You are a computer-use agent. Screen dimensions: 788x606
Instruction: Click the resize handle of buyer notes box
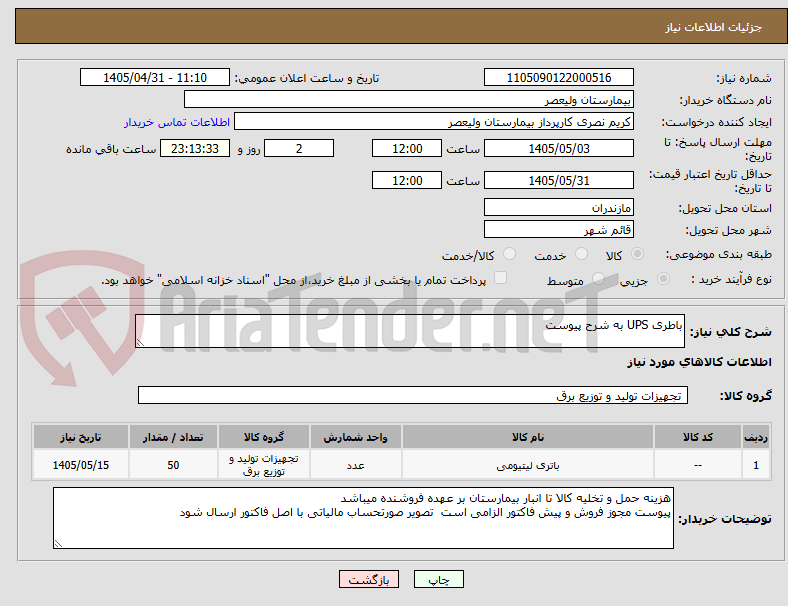(x=58, y=544)
